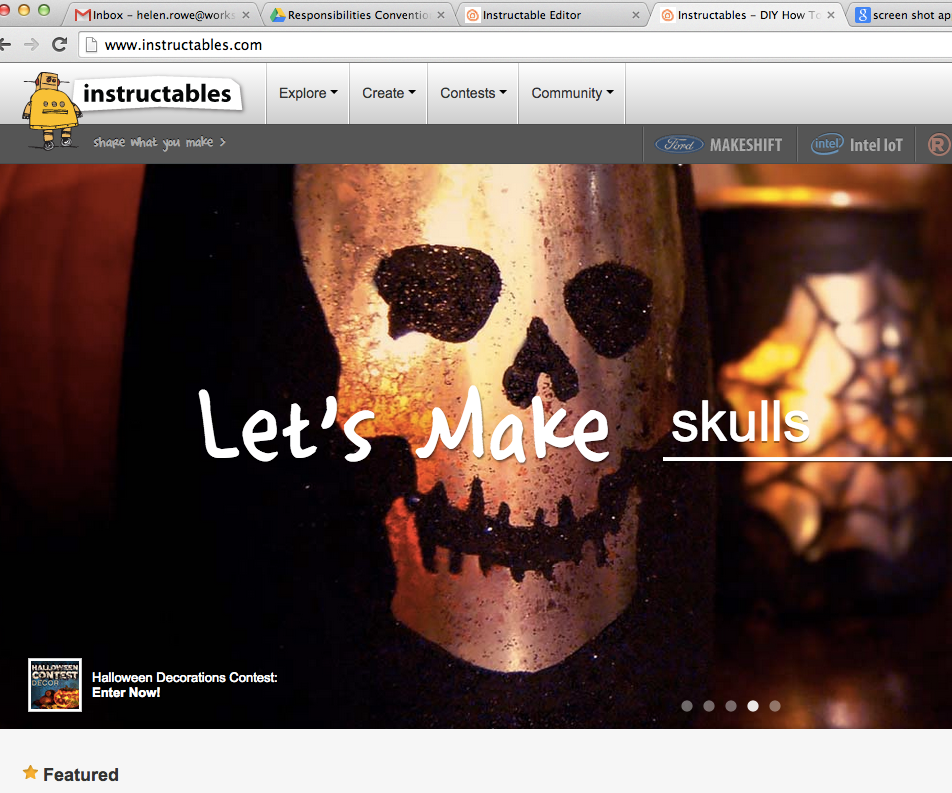Go back to the previous page
The image size is (952, 793).
(x=10, y=44)
